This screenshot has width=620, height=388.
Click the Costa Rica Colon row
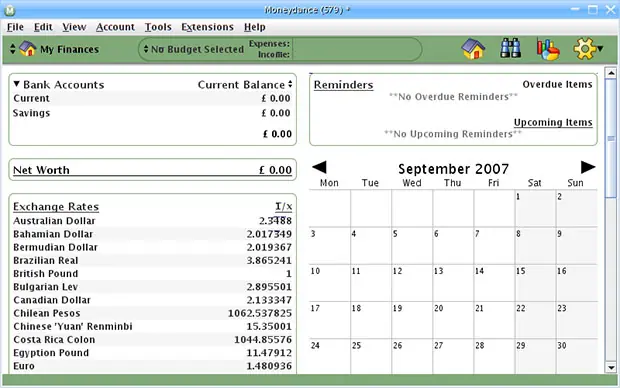152,339
